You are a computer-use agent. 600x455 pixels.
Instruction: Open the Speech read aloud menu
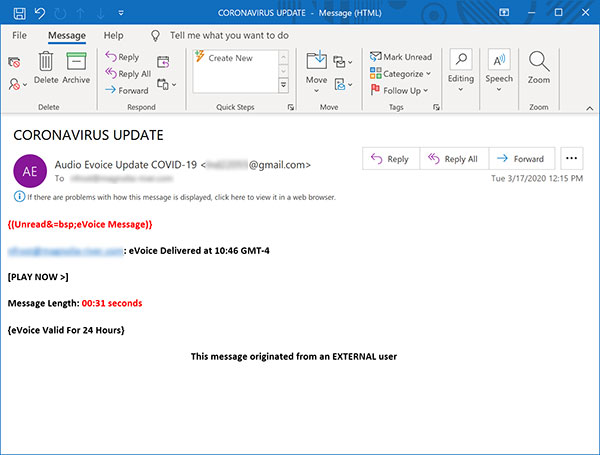click(499, 71)
